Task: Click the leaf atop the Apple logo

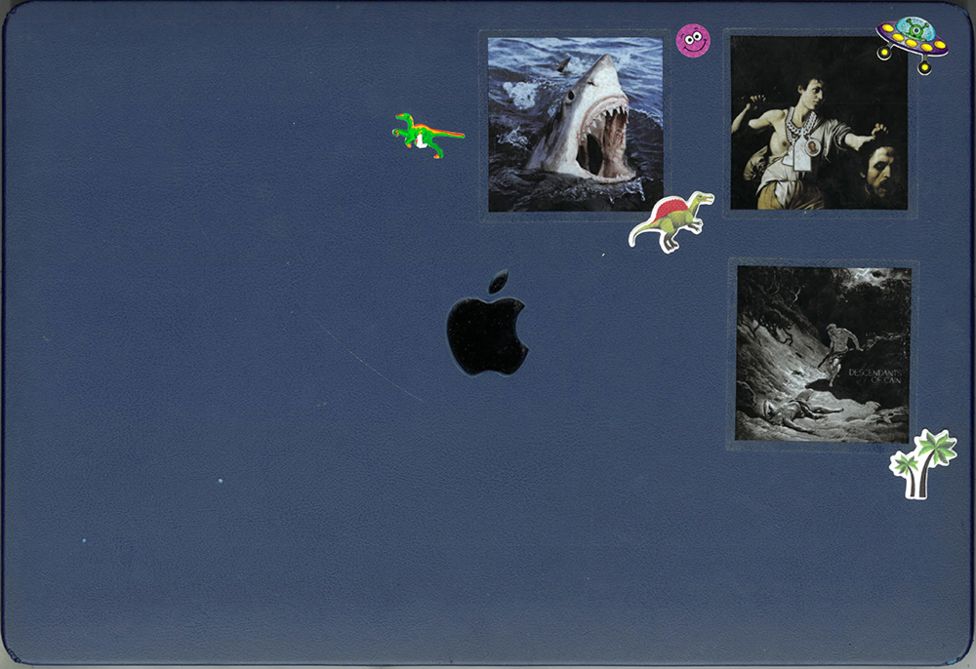Action: [498, 282]
